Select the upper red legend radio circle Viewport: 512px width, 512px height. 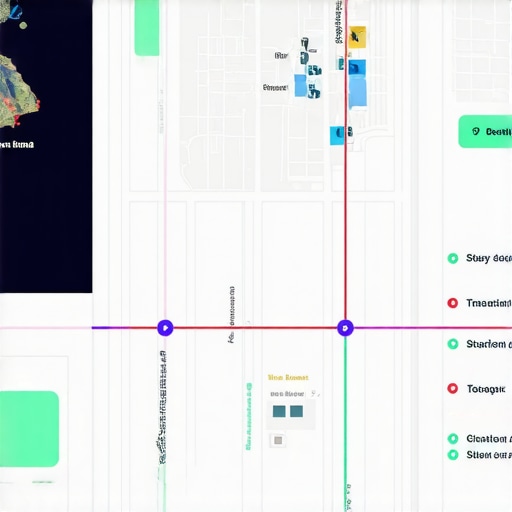(453, 303)
